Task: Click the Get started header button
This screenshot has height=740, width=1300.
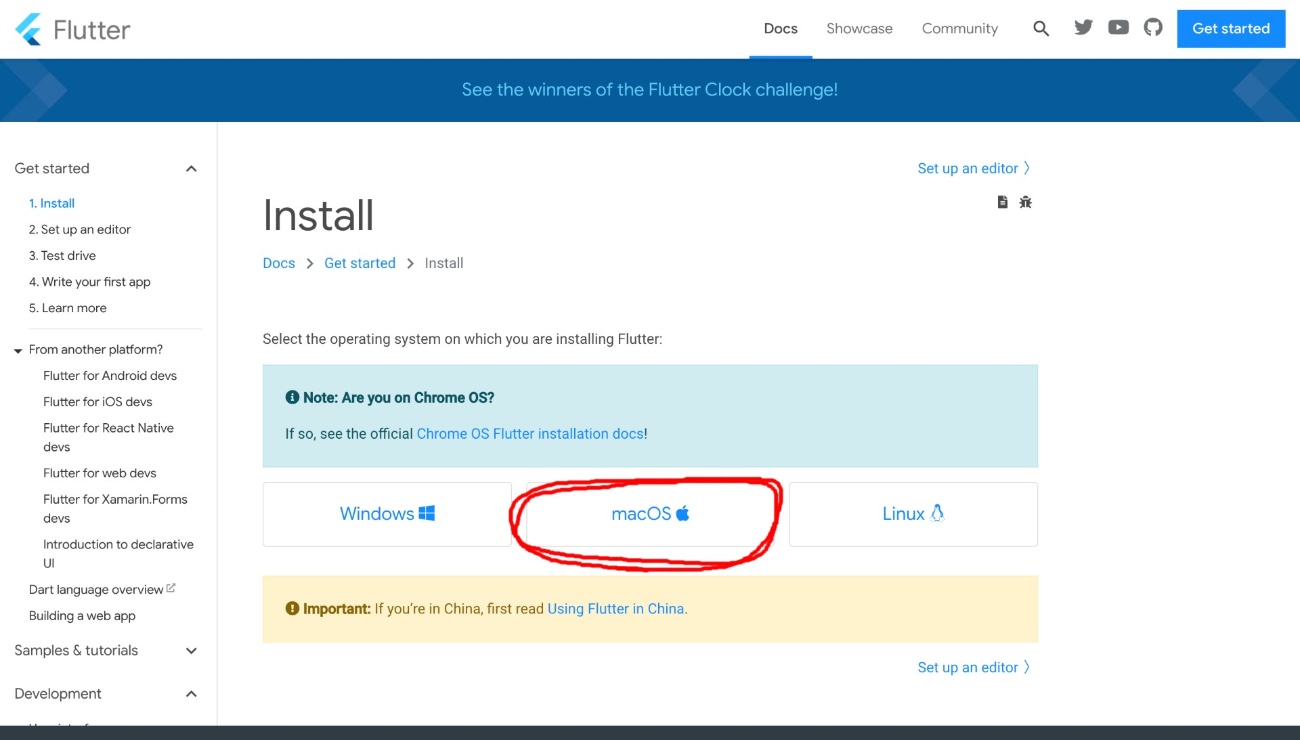Action: click(x=1231, y=28)
